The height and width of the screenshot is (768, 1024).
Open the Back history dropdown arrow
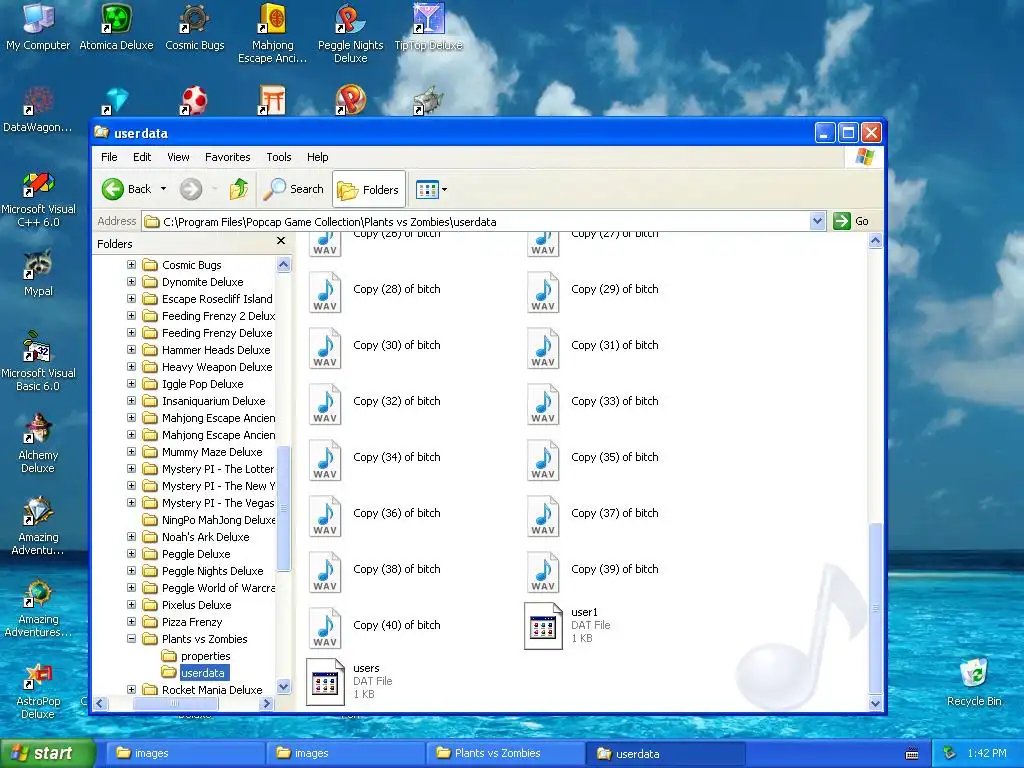pyautogui.click(x=163, y=189)
